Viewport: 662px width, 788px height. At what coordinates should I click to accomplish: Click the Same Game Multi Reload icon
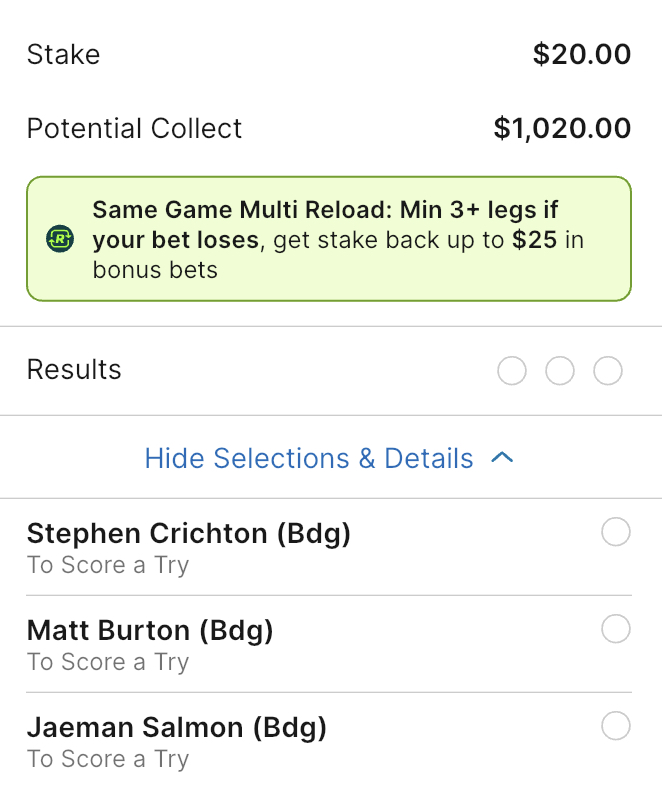(60, 239)
